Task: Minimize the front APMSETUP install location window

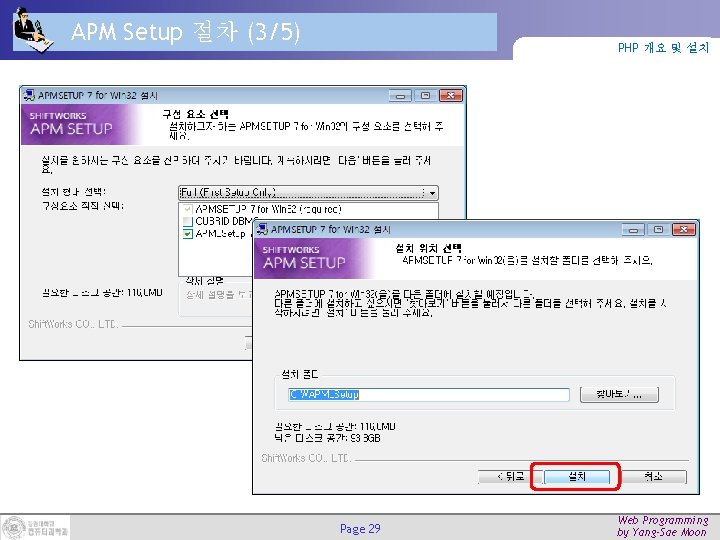Action: (x=633, y=229)
